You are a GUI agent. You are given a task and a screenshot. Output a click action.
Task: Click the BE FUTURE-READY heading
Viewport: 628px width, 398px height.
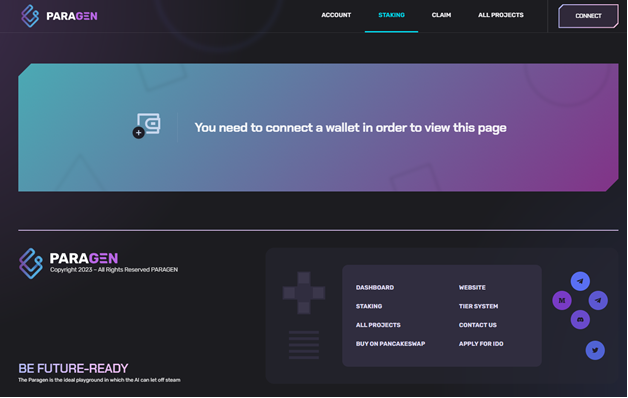point(73,368)
